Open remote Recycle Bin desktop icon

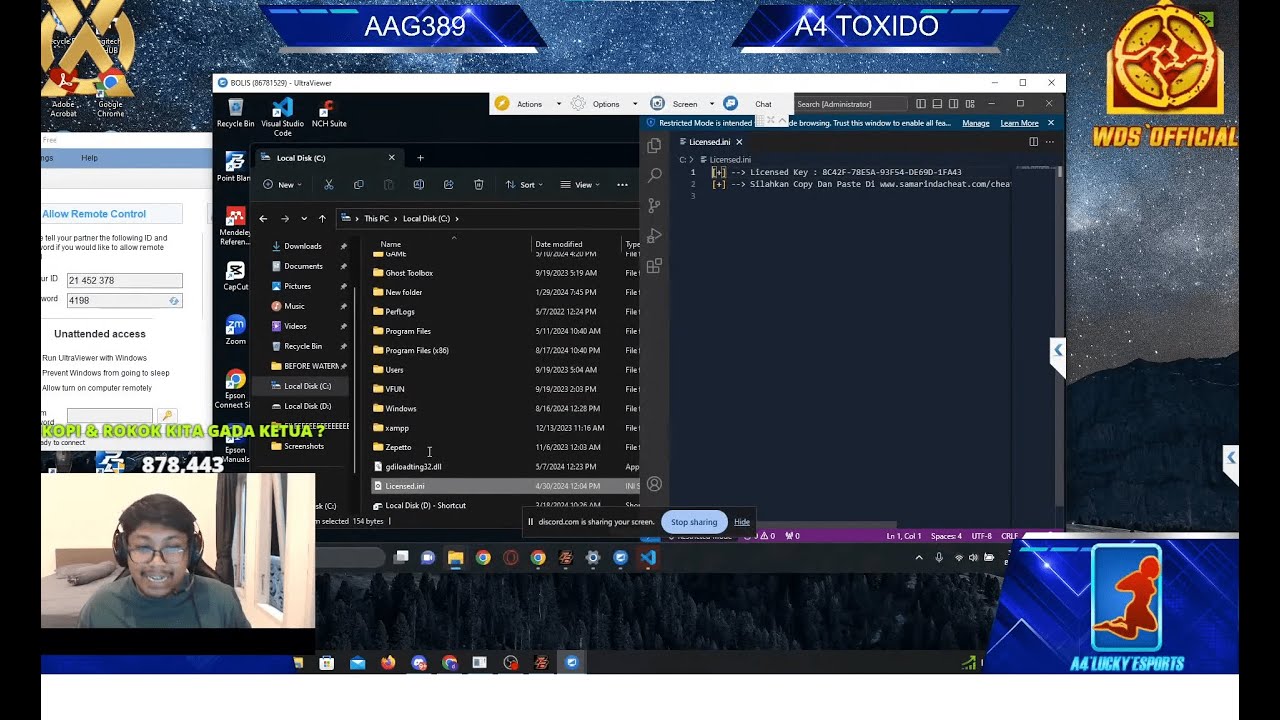coord(236,114)
